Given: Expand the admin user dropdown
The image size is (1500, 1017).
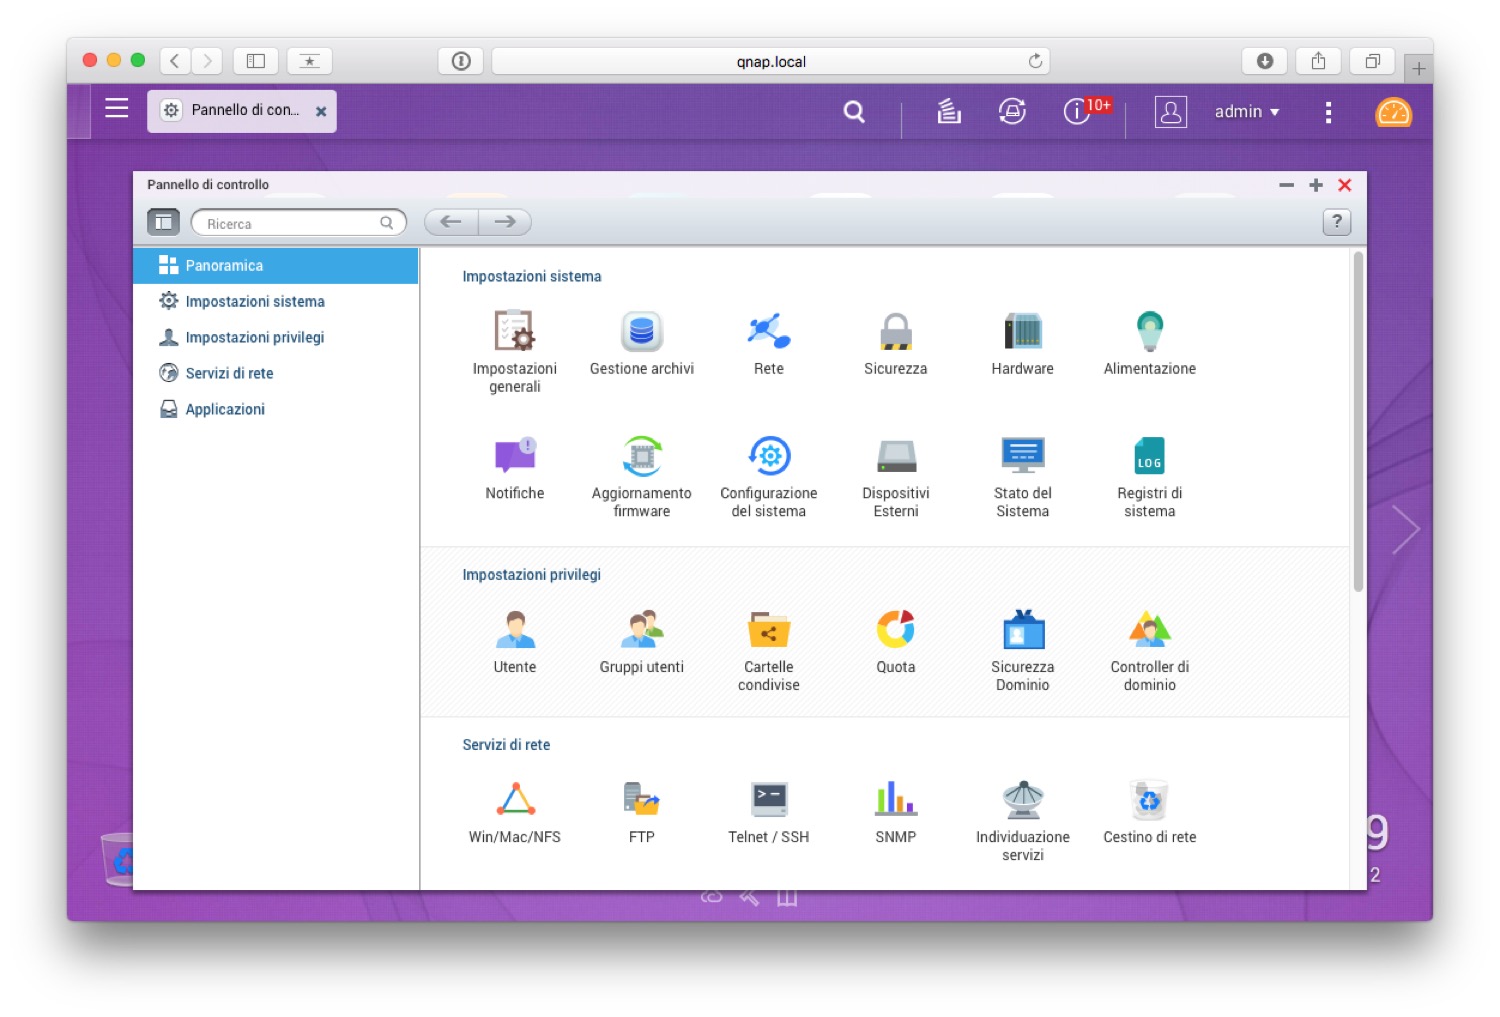Looking at the screenshot, I should click(x=1247, y=112).
